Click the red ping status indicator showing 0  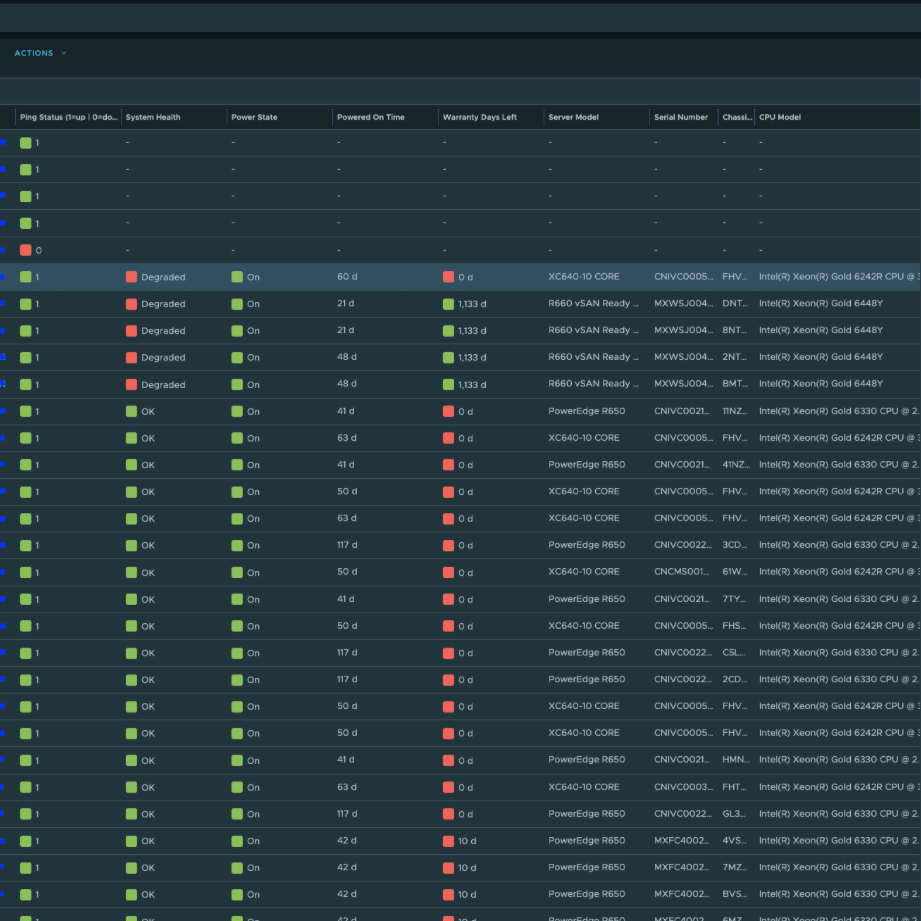[x=26, y=250]
